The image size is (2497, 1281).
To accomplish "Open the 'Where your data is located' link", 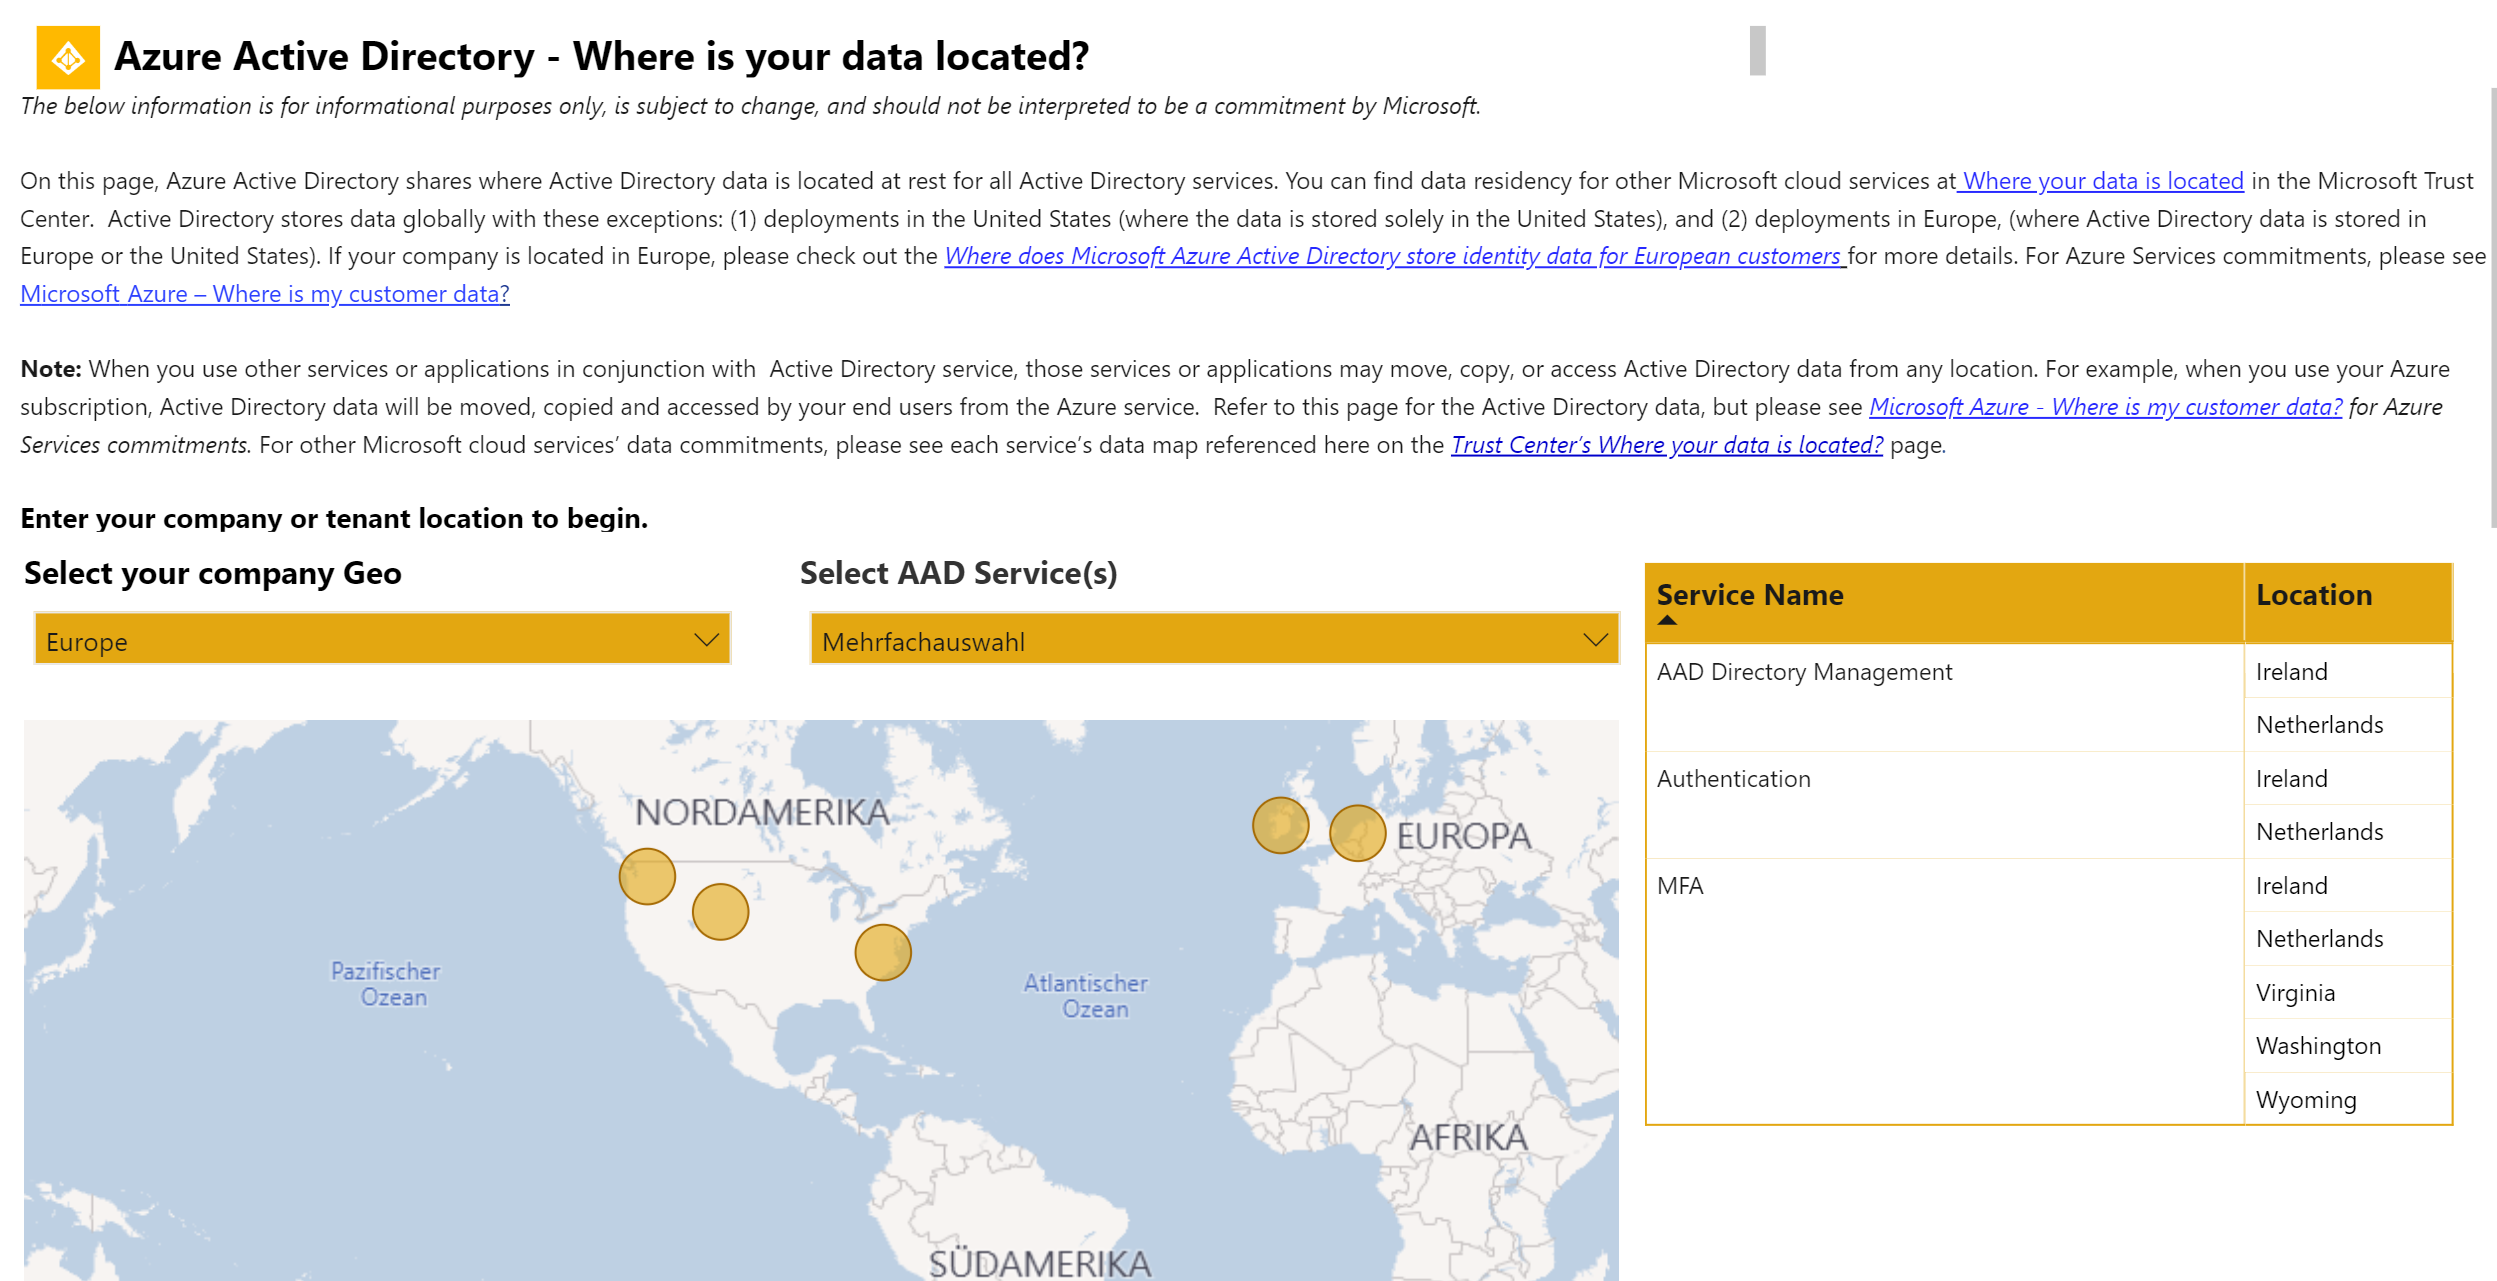I will [x=2102, y=182].
